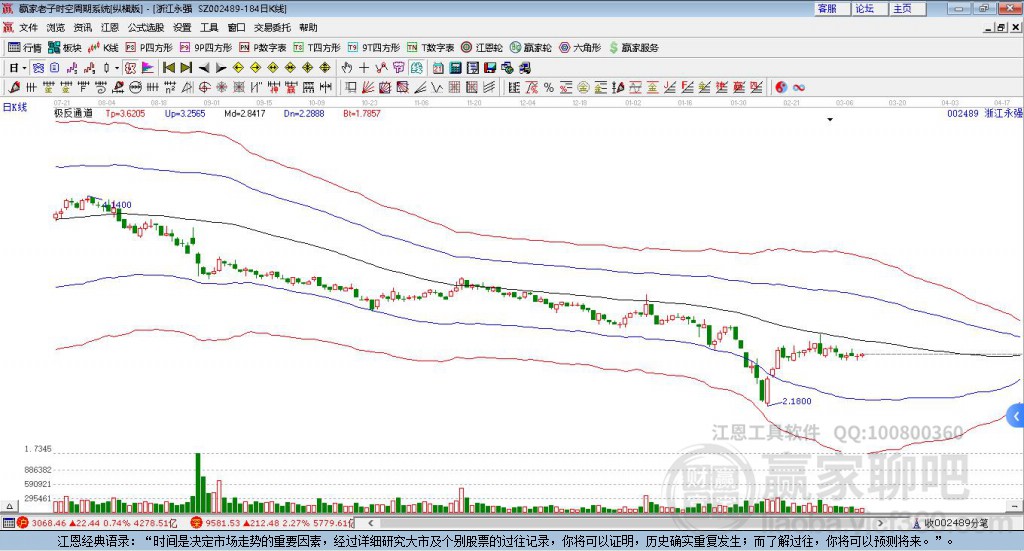The height and width of the screenshot is (551, 1024).
Task: Click the 极反通道 indicator label
Action: point(73,113)
